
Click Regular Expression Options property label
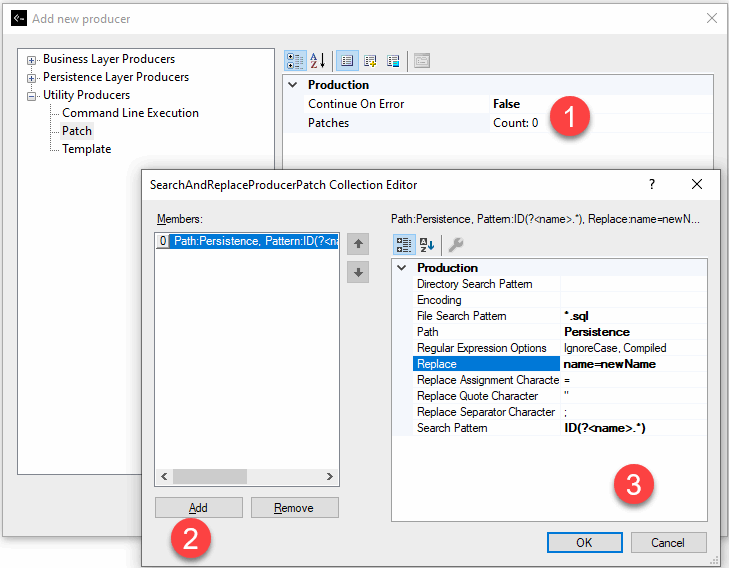coord(482,348)
